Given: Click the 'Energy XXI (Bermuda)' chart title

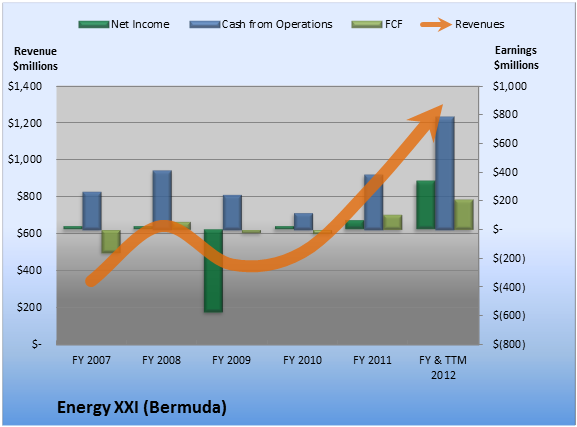Looking at the screenshot, I should click(x=142, y=407).
